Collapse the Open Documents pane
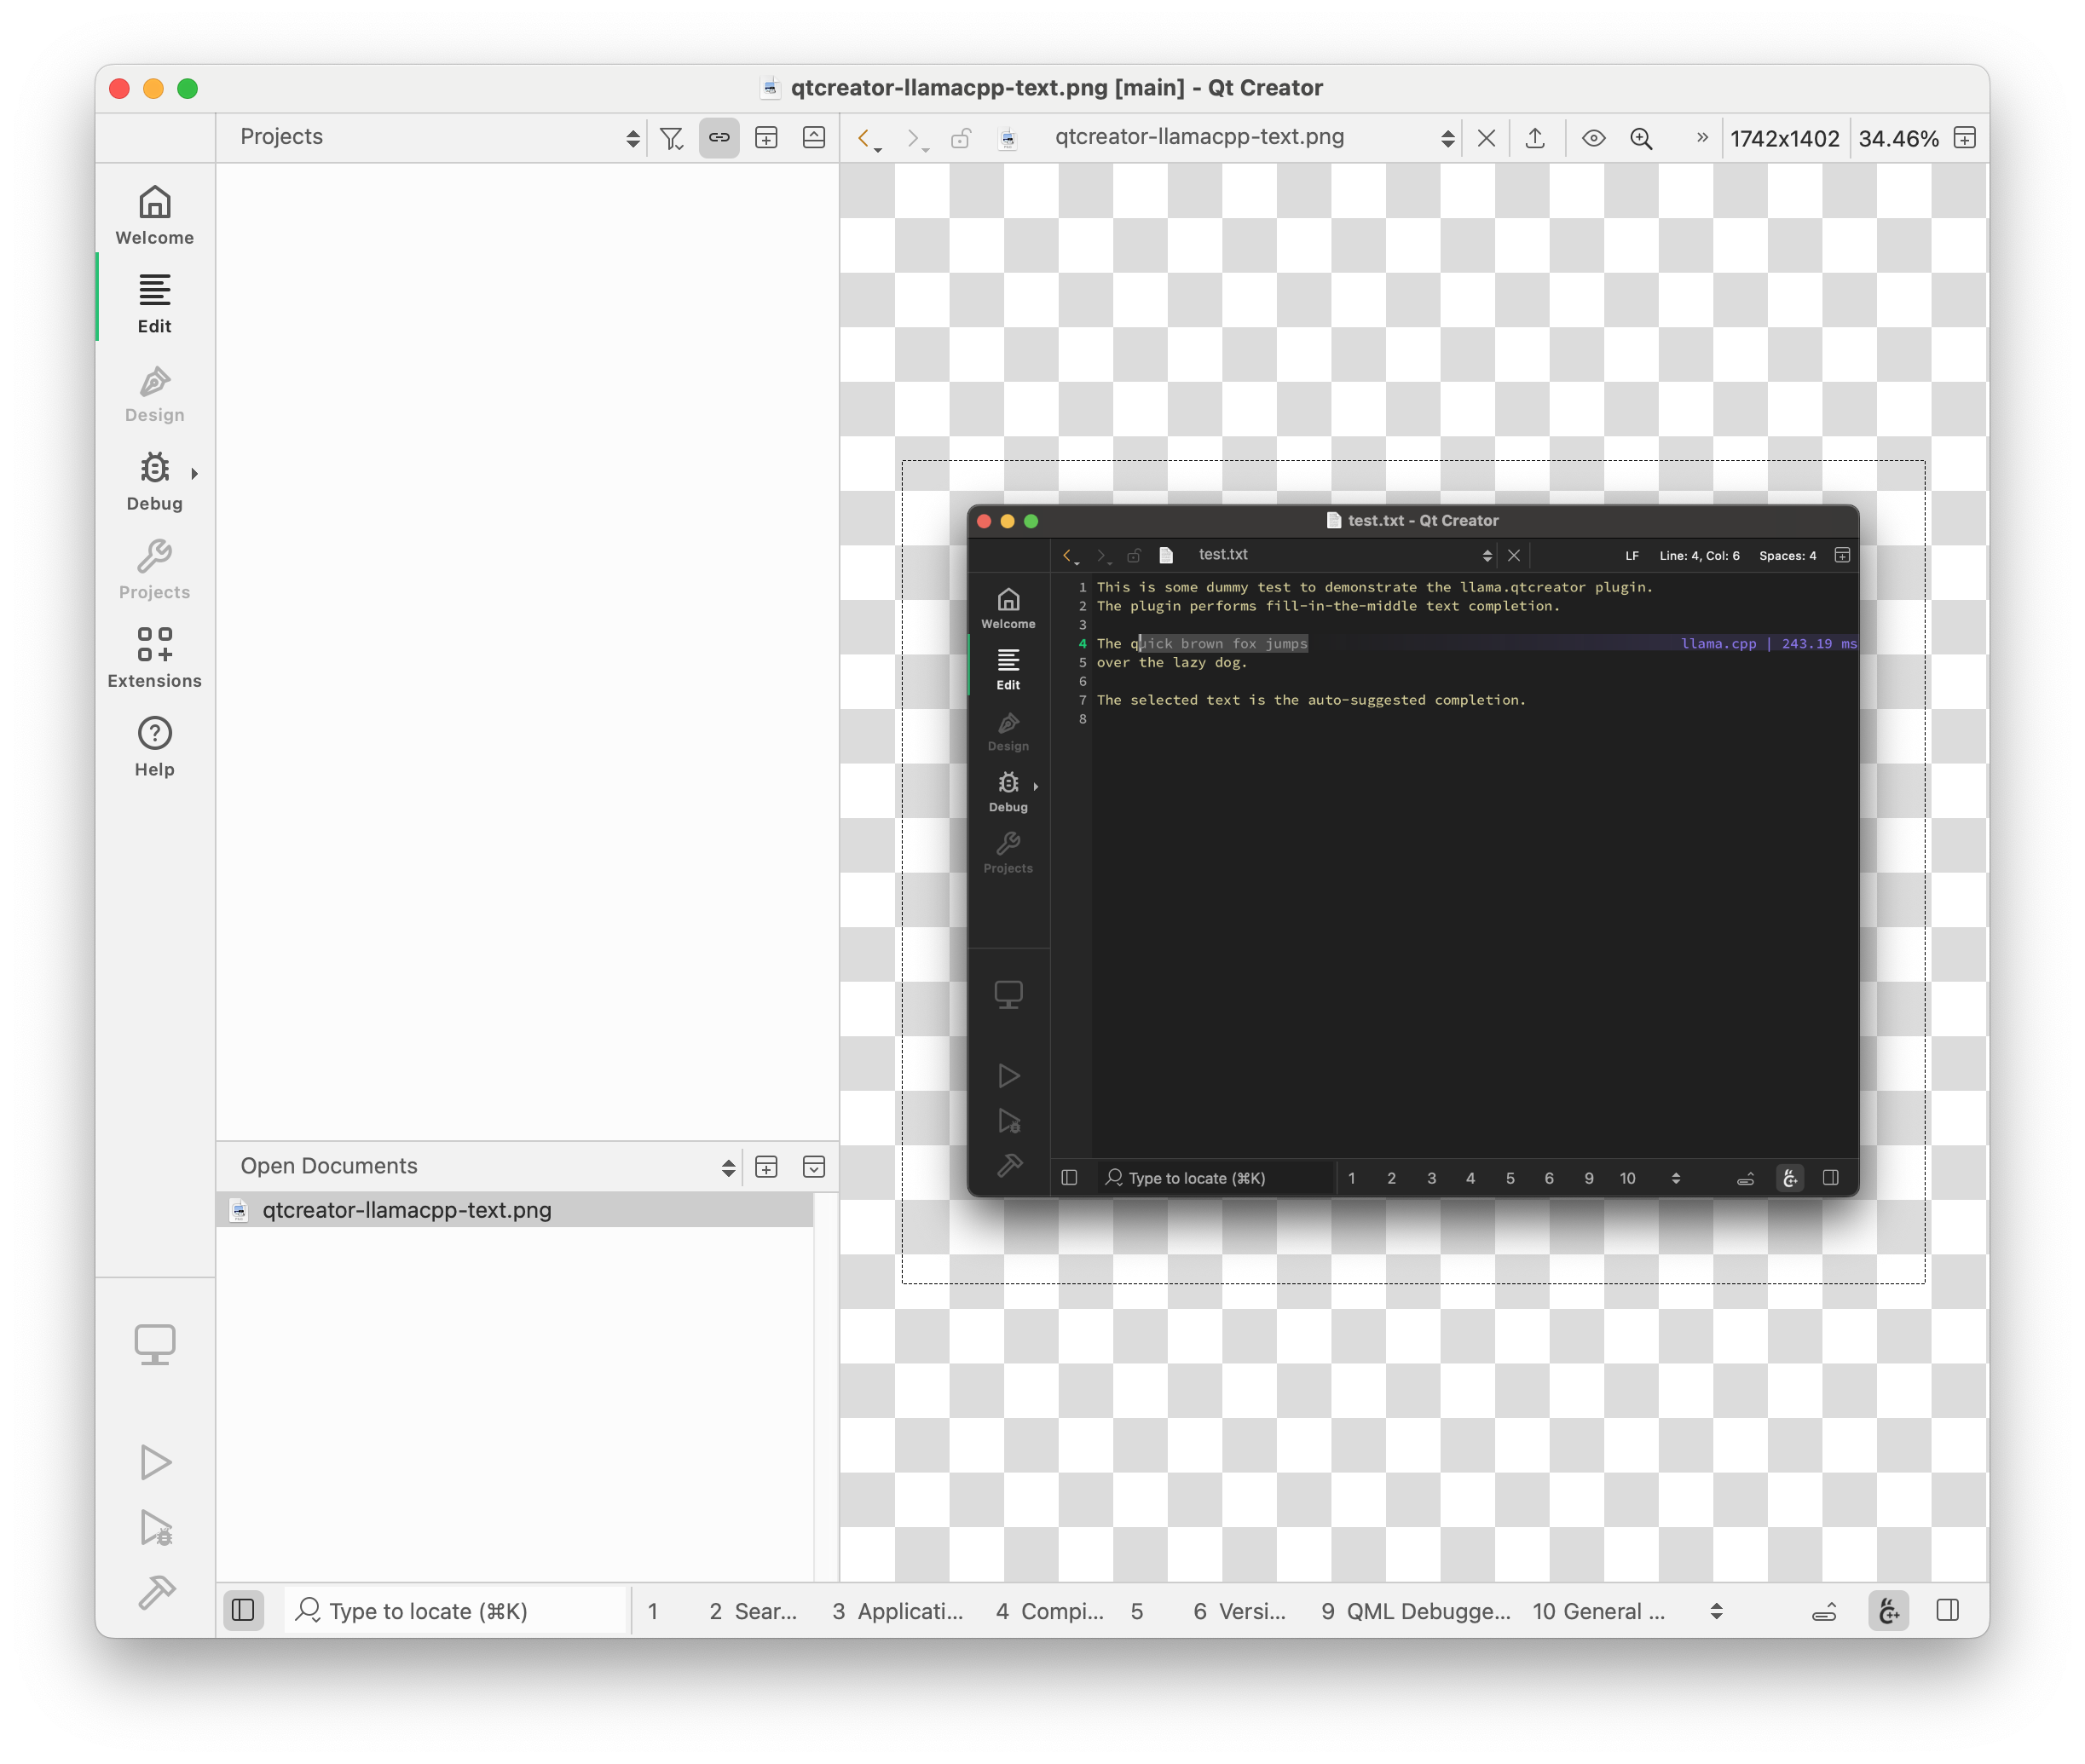The height and width of the screenshot is (1764, 2085). [814, 1166]
